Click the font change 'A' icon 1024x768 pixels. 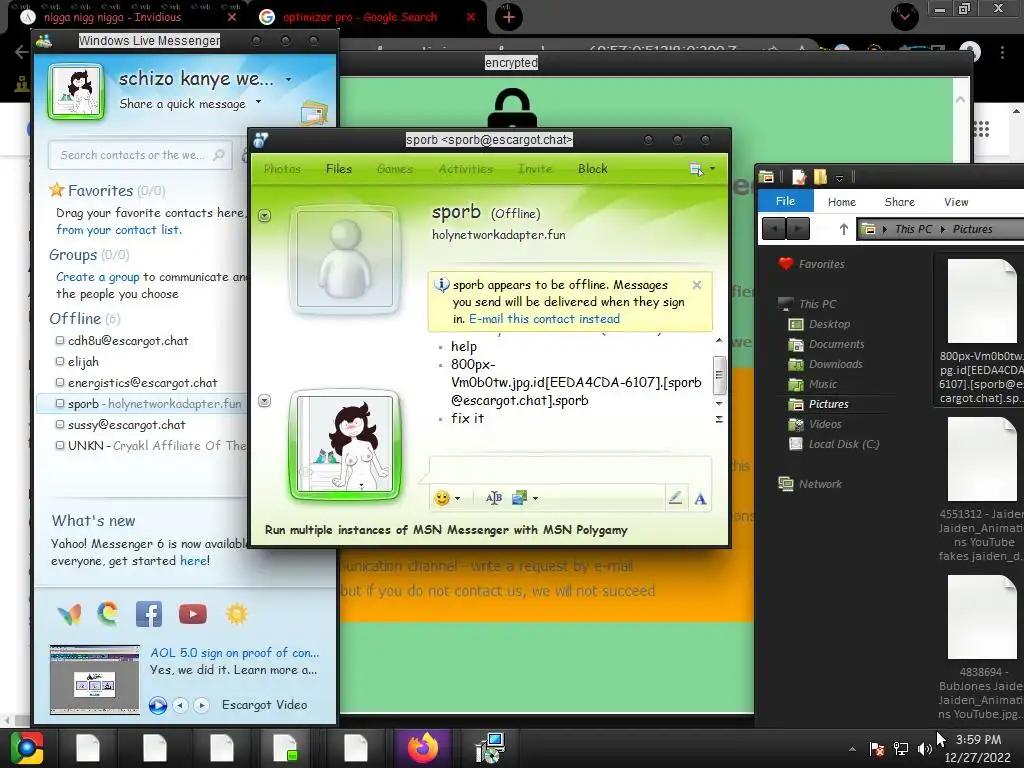coord(700,499)
